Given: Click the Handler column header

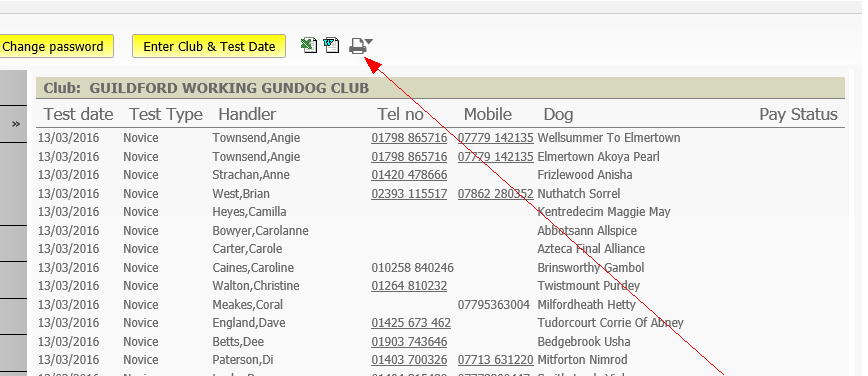Looking at the screenshot, I should (247, 115).
